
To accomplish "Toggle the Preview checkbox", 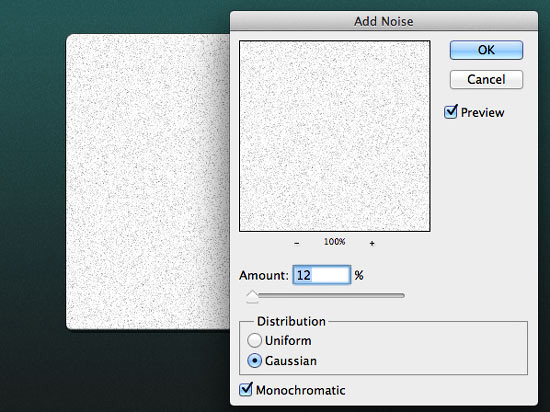I will (451, 112).
